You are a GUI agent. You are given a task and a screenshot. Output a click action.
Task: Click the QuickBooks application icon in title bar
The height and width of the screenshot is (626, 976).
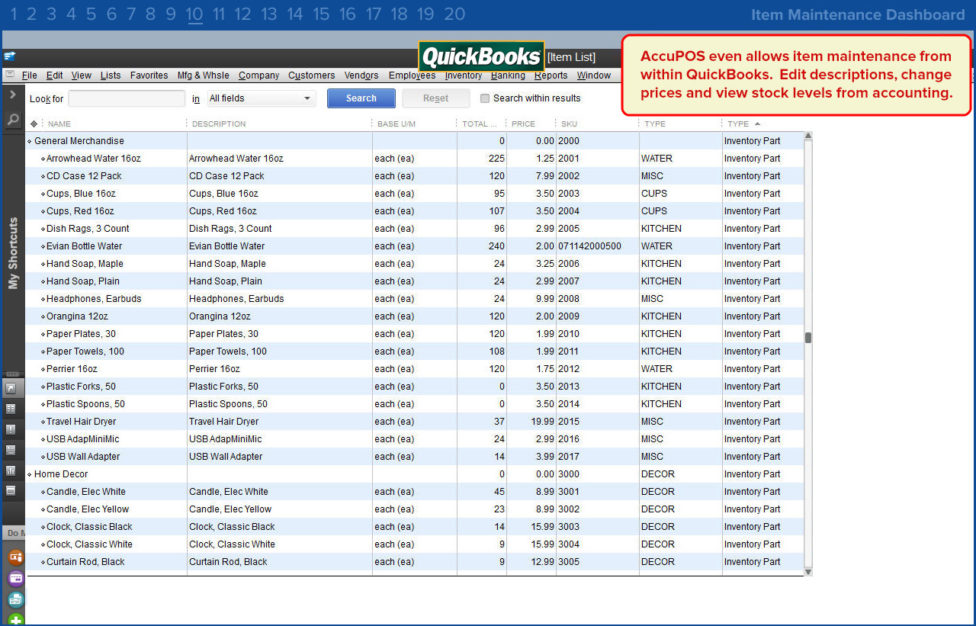point(9,57)
